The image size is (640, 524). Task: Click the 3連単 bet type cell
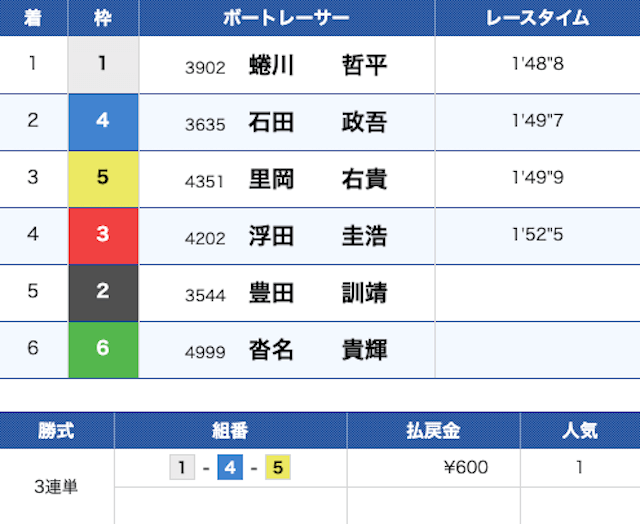[x=56, y=486]
